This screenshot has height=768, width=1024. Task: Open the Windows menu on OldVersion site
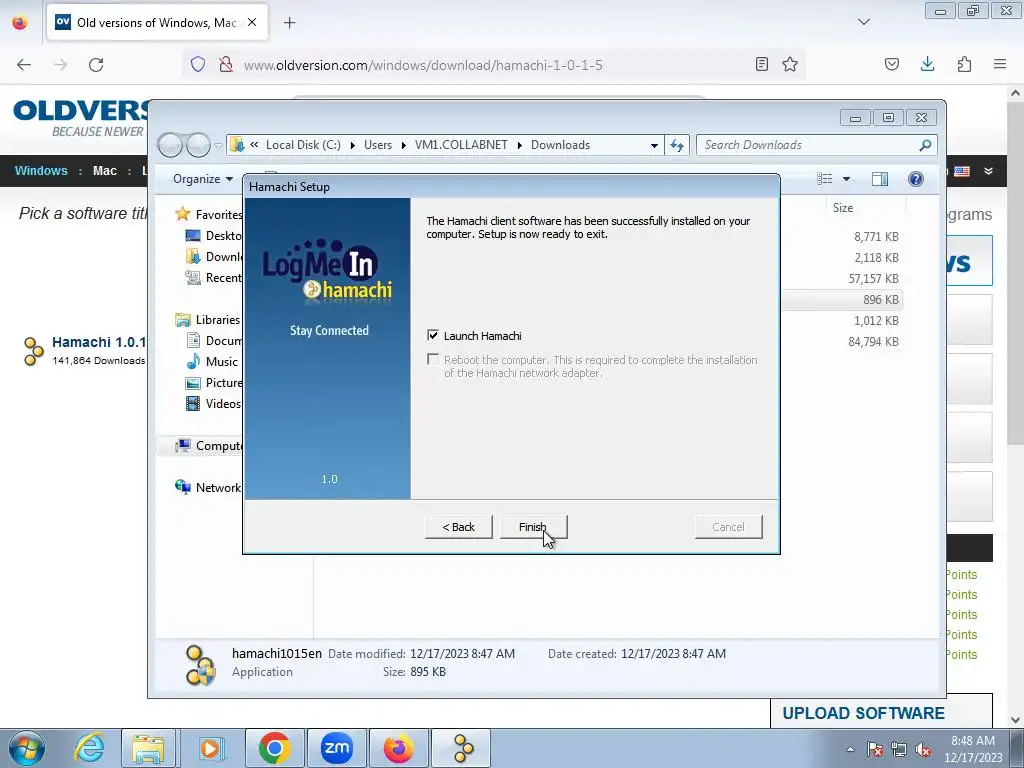[41, 170]
